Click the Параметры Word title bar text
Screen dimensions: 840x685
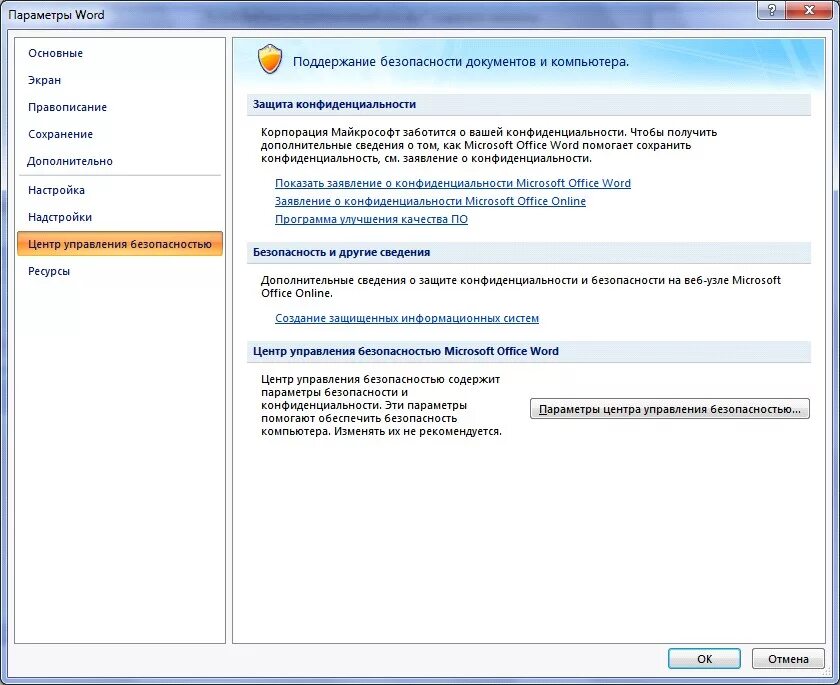(x=56, y=15)
